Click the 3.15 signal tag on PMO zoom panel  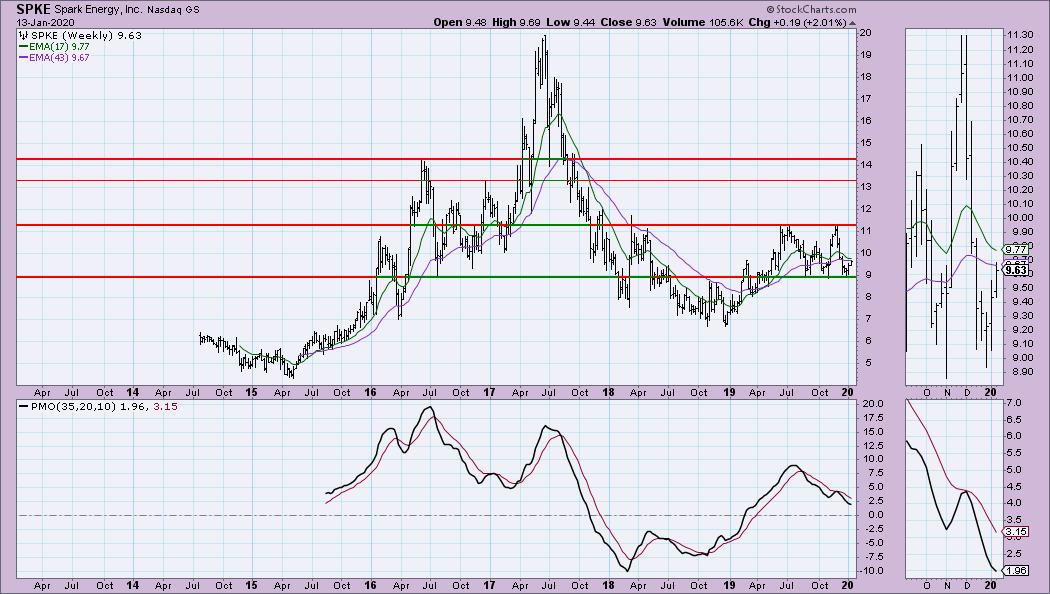[1015, 532]
